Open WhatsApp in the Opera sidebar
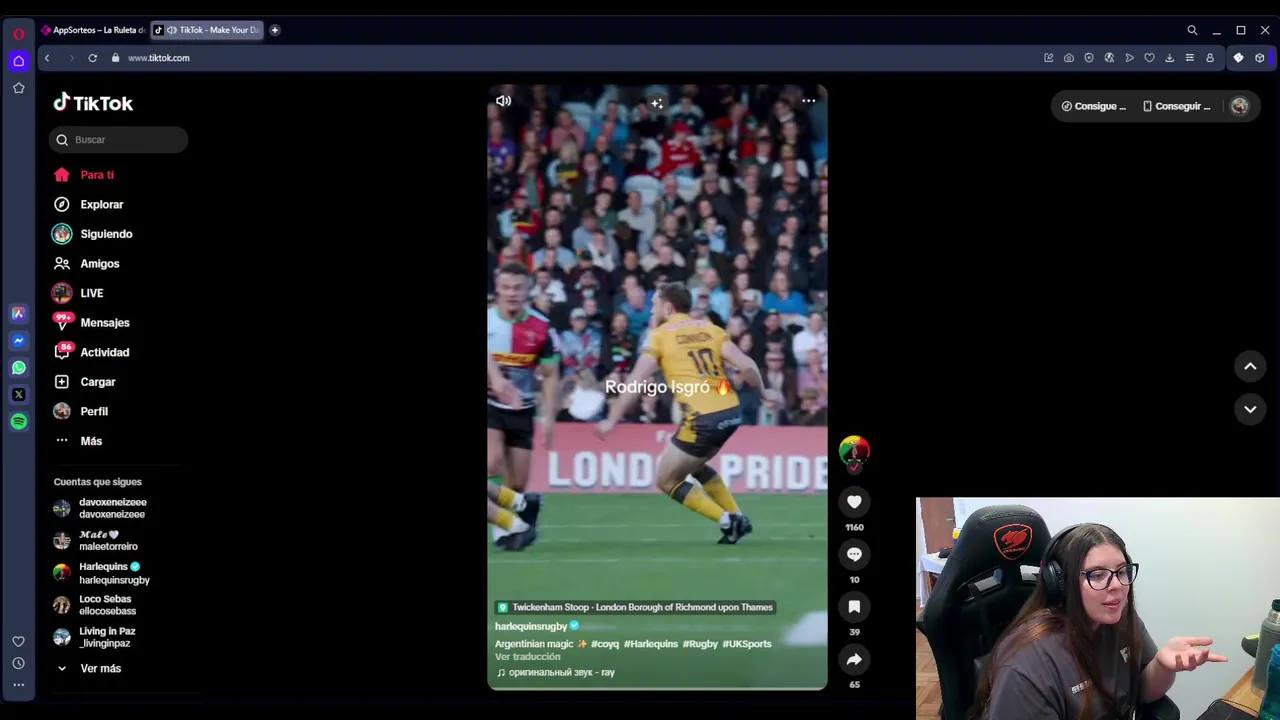 click(x=18, y=368)
